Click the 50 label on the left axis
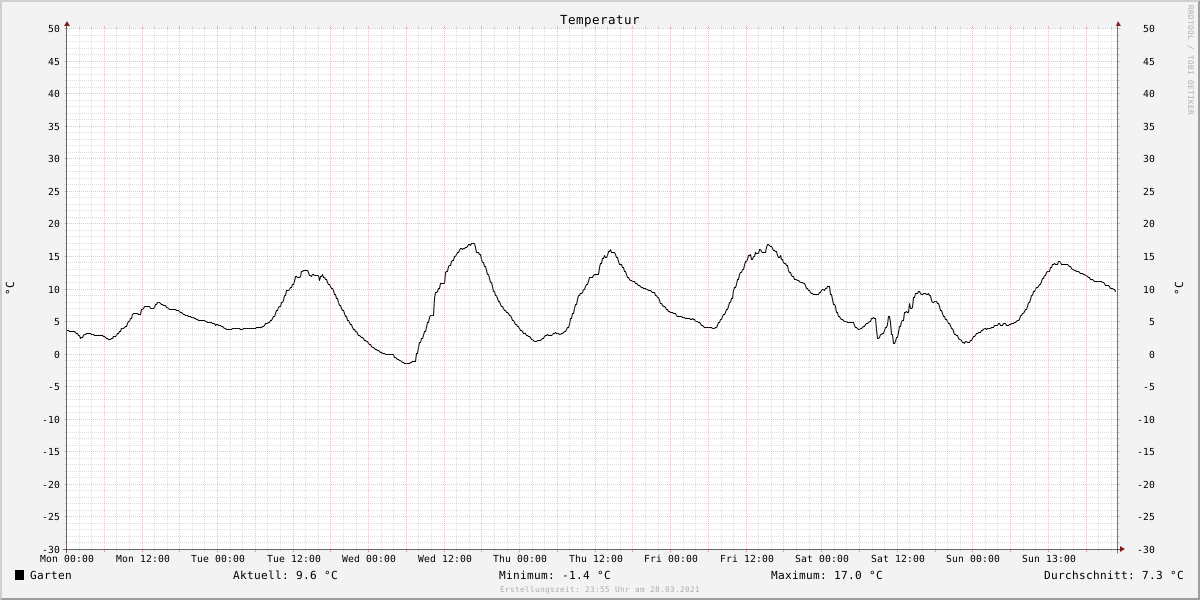 54,29
